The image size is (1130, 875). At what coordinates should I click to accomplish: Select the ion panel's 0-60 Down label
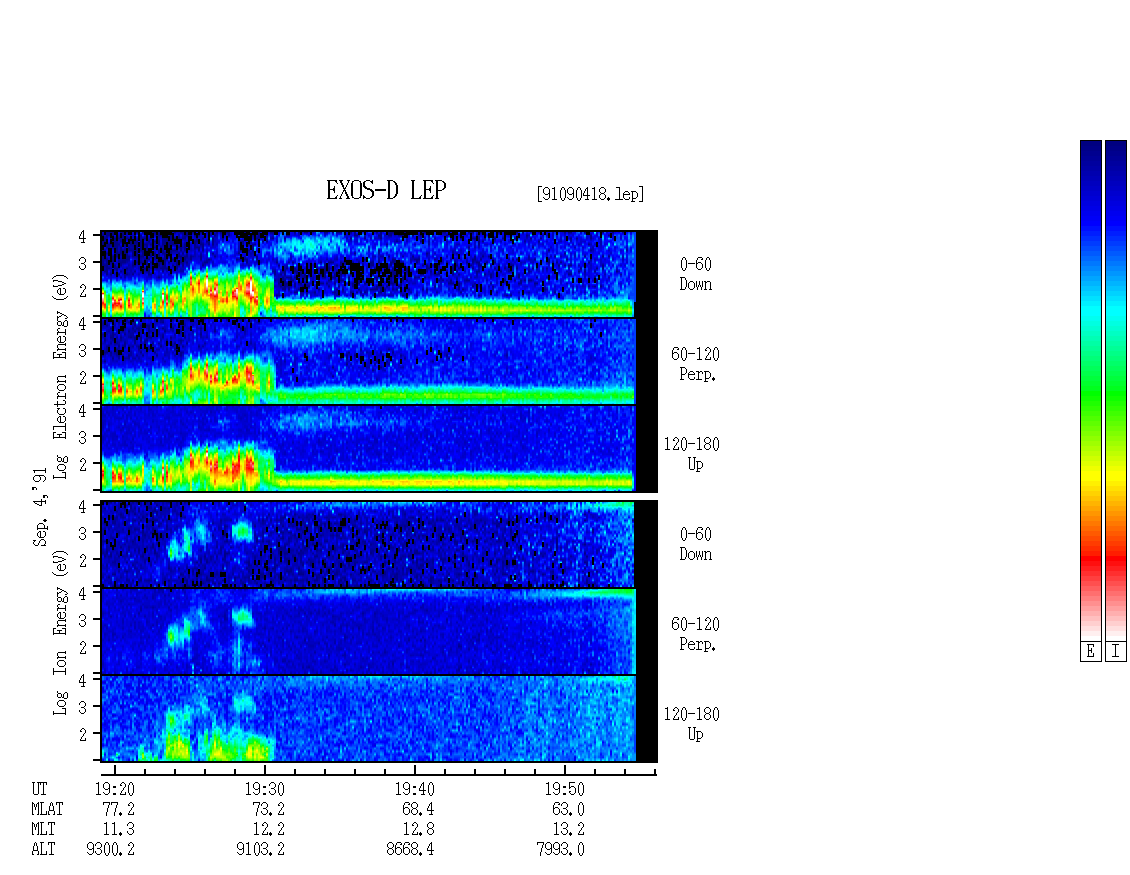[x=695, y=544]
